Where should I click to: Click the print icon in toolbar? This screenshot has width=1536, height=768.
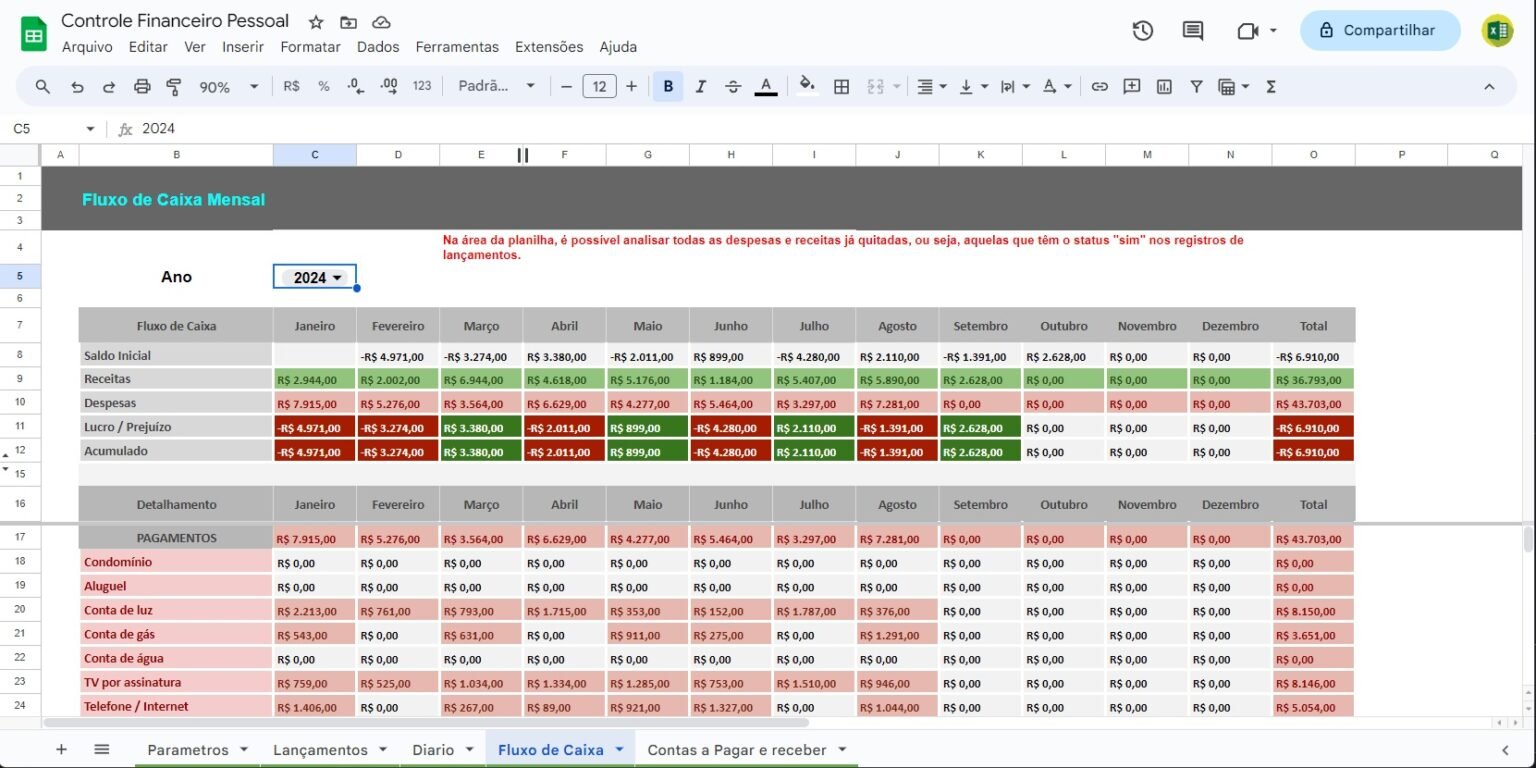[142, 87]
